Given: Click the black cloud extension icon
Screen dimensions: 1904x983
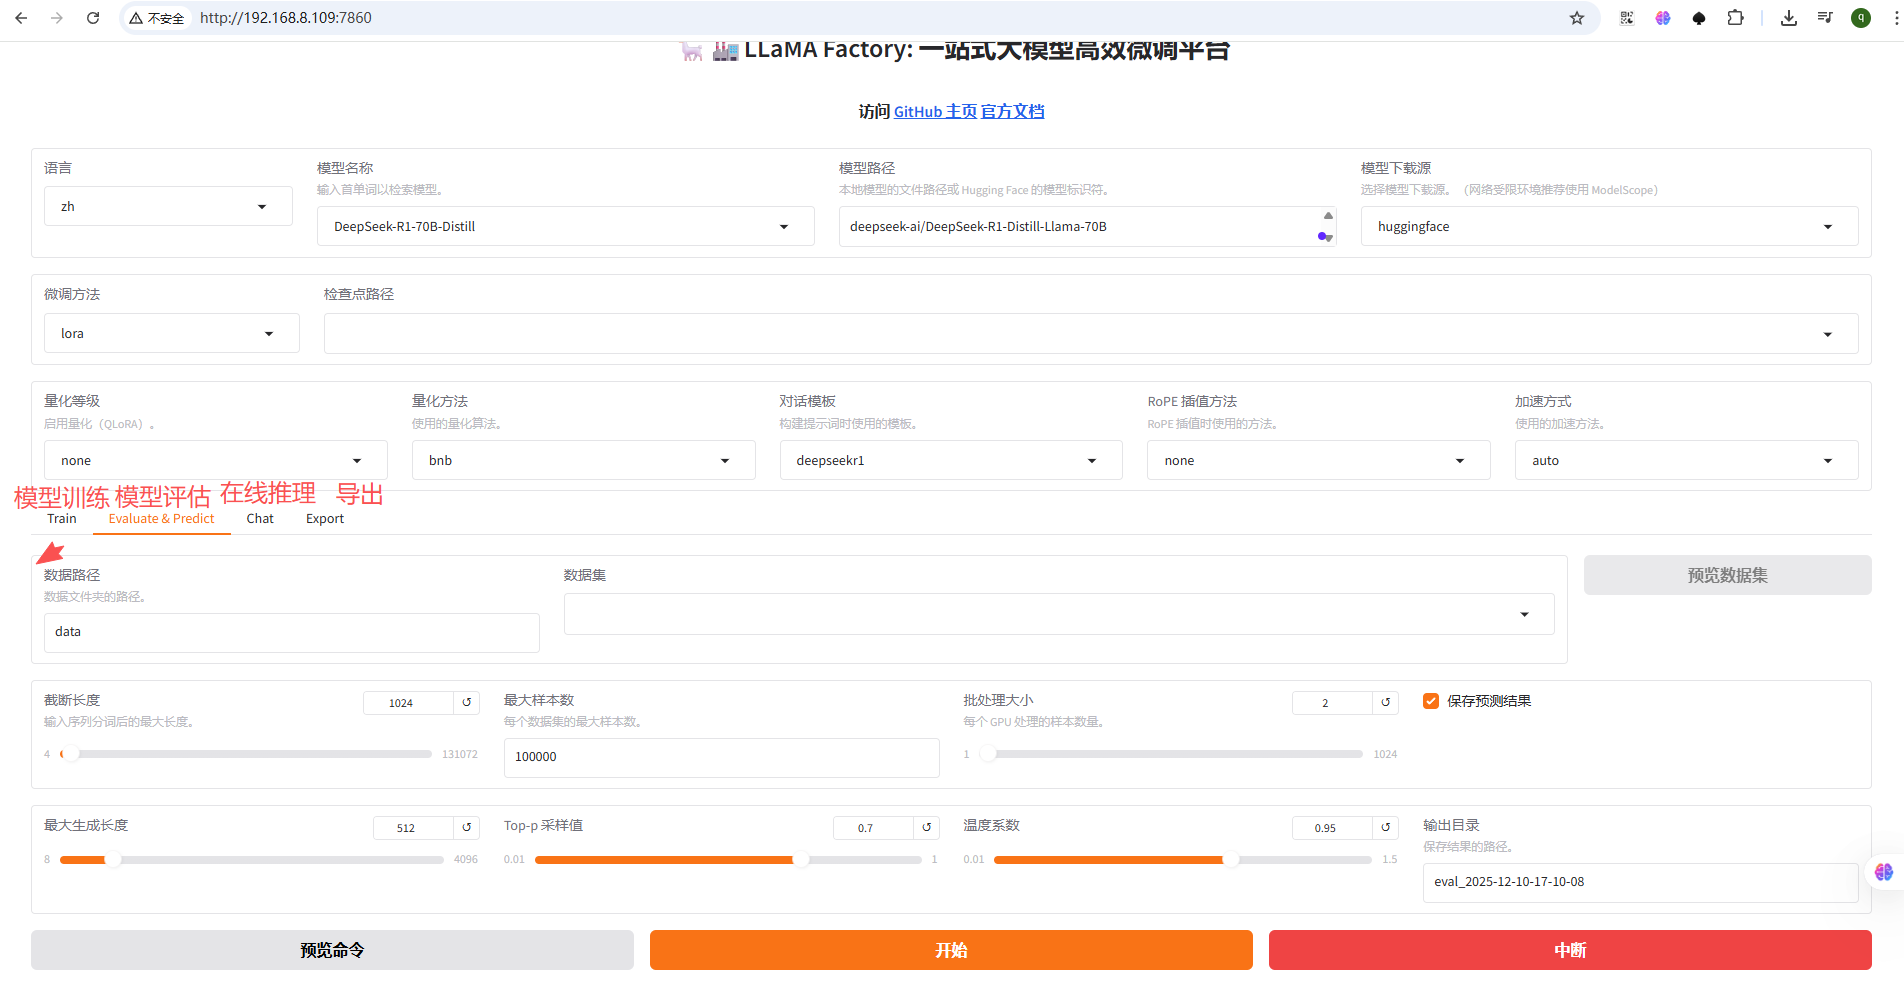Looking at the screenshot, I should pos(1699,18).
